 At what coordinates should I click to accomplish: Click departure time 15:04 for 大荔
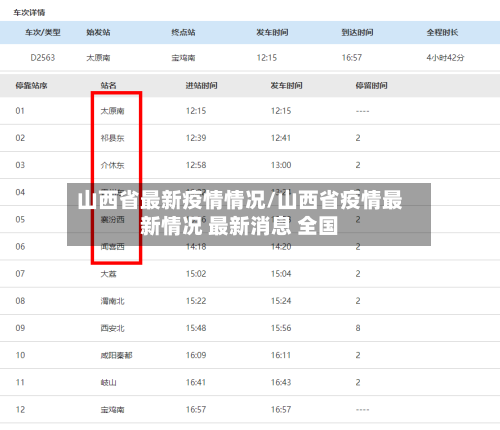pos(281,274)
